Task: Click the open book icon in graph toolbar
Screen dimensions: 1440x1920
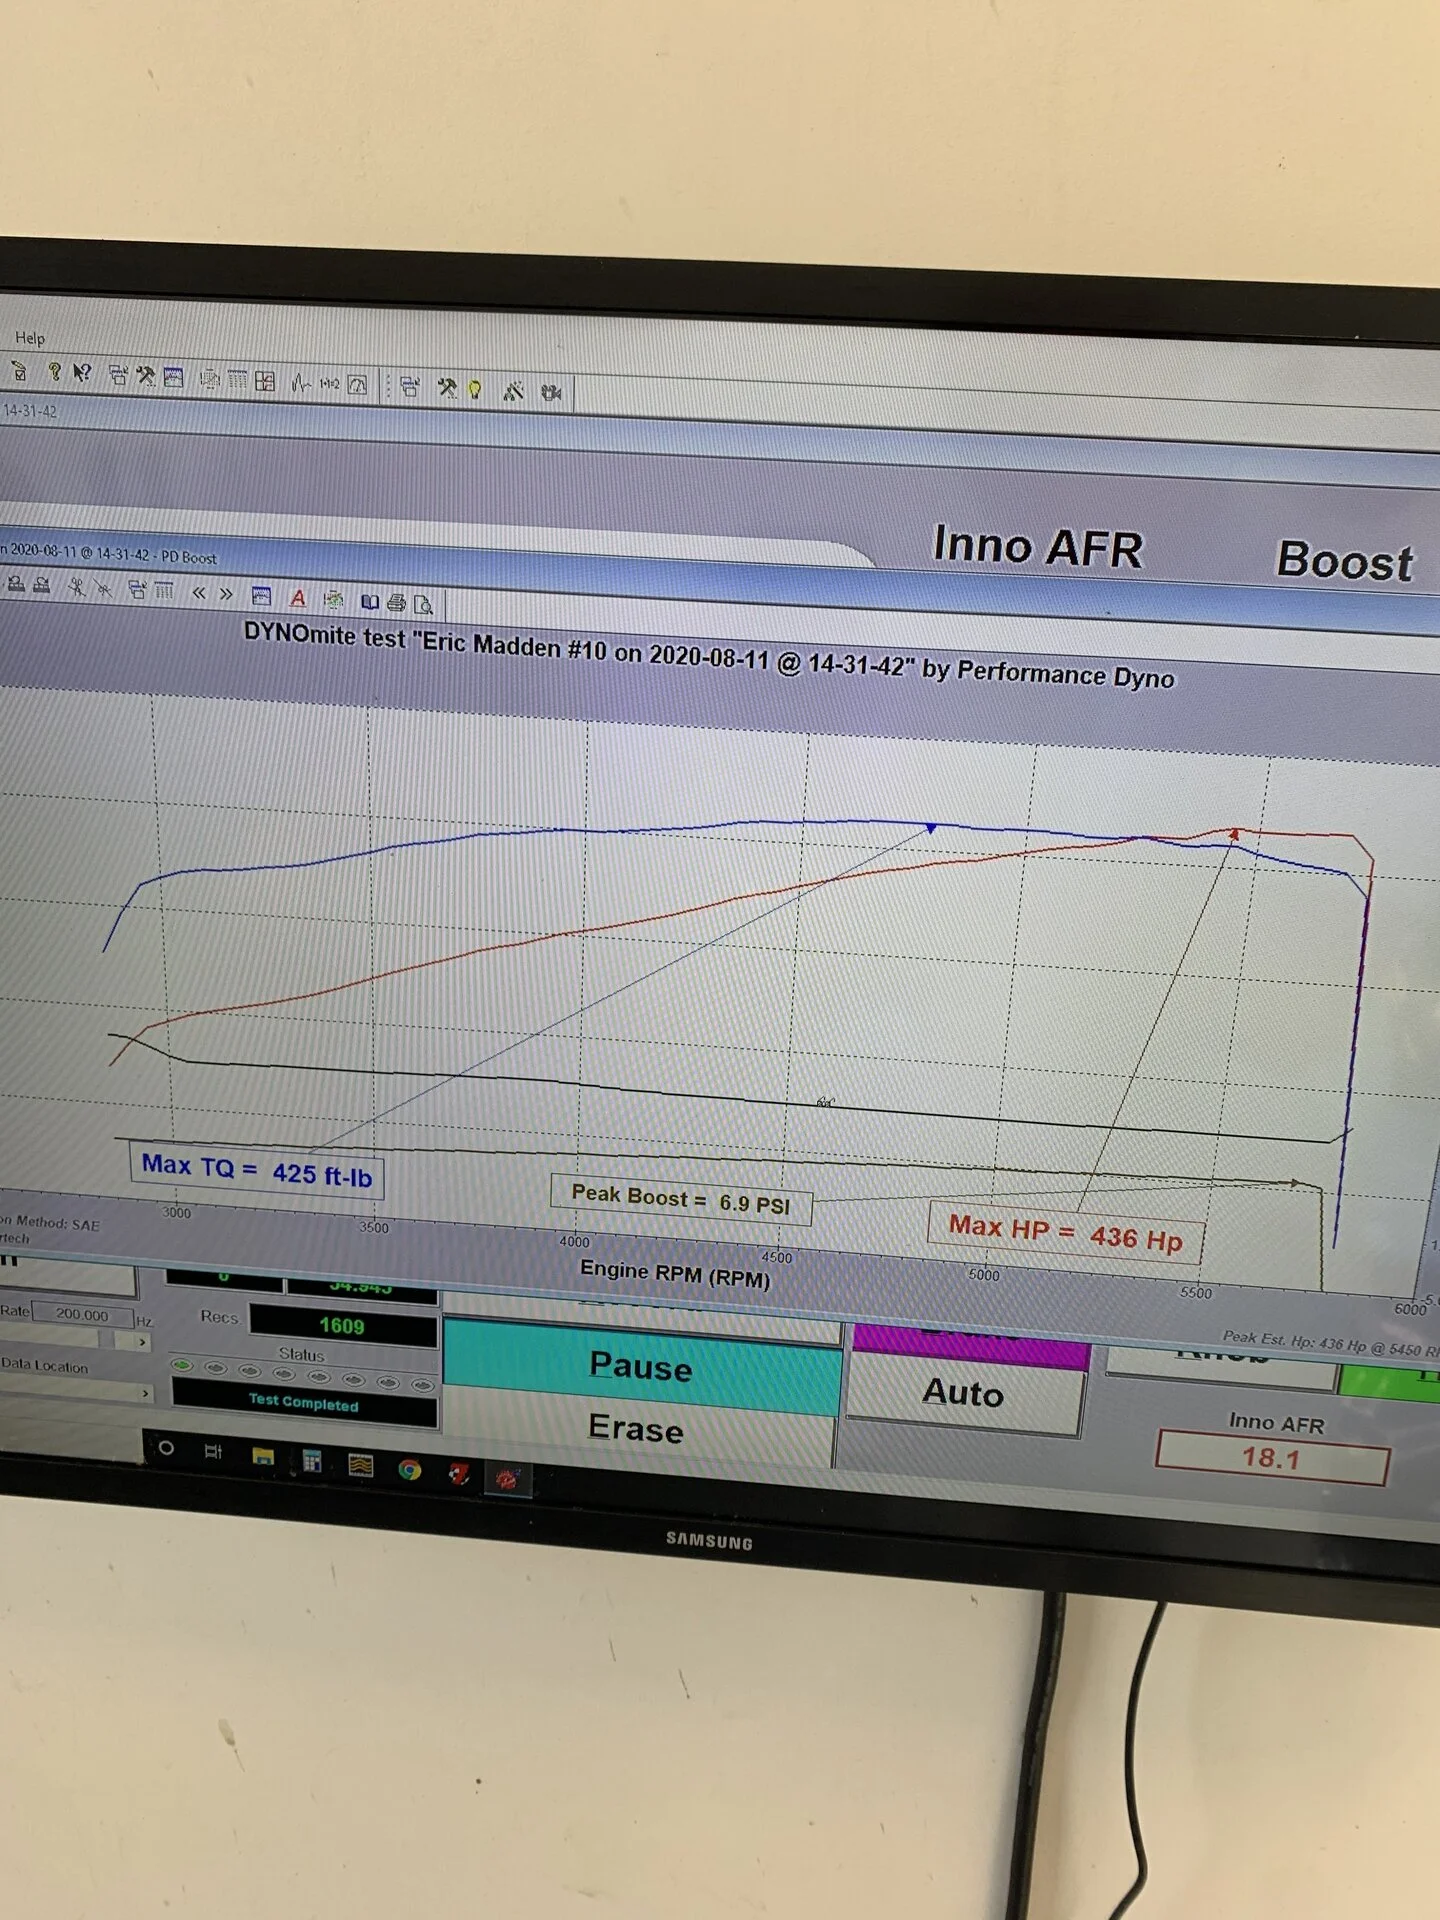Action: click(370, 601)
